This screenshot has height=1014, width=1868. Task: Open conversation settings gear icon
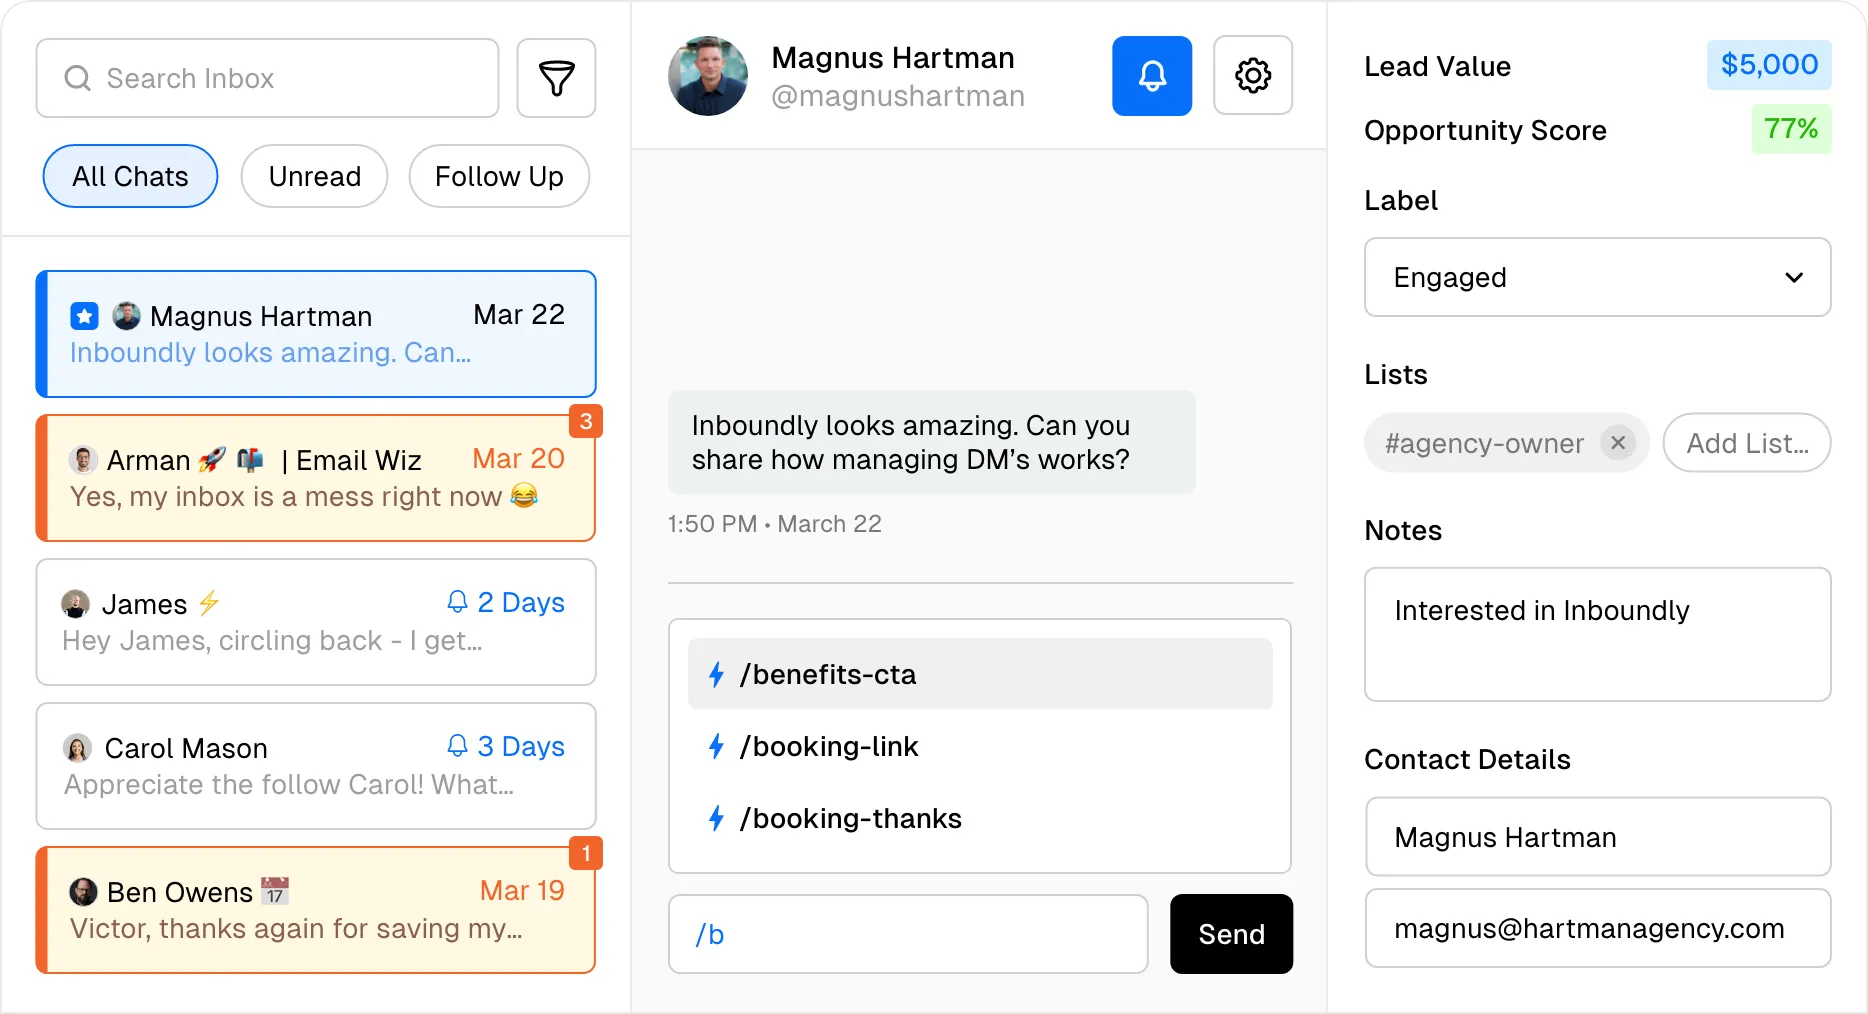1253,76
